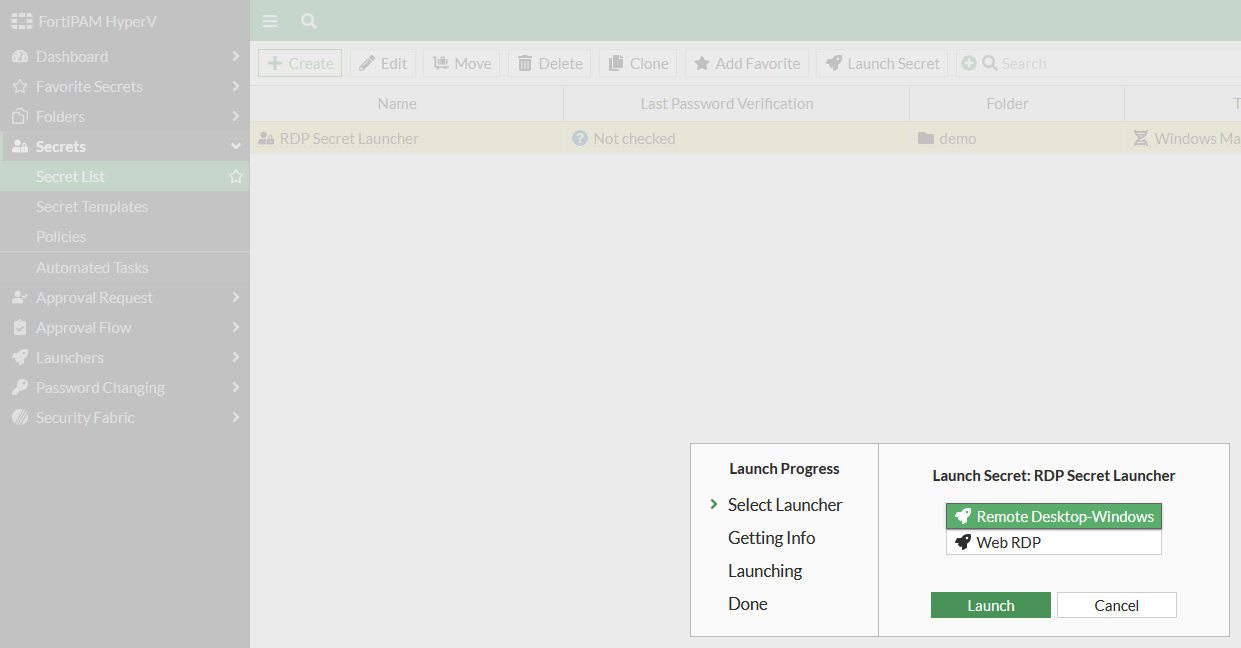This screenshot has width=1241, height=648.
Task: Select the Remote Desktop-Windows launcher option
Action: tap(1053, 516)
